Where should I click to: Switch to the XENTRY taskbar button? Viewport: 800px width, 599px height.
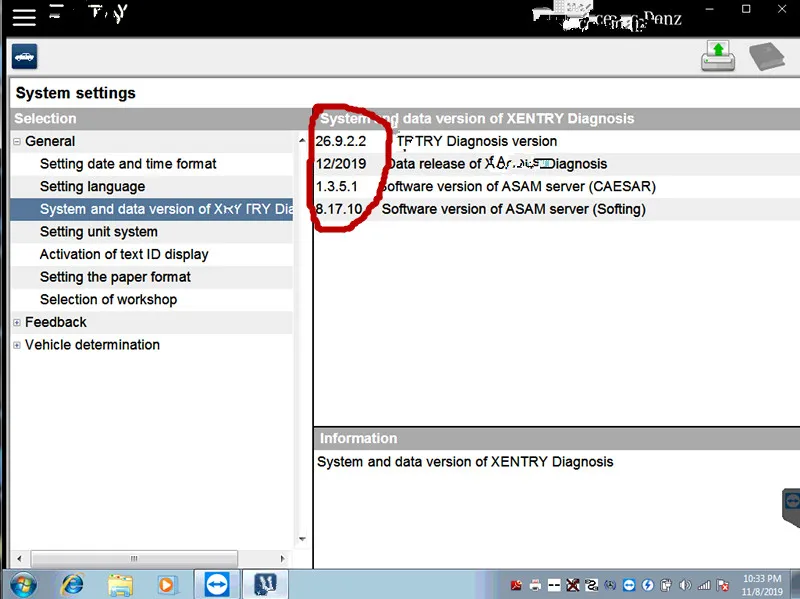point(265,585)
